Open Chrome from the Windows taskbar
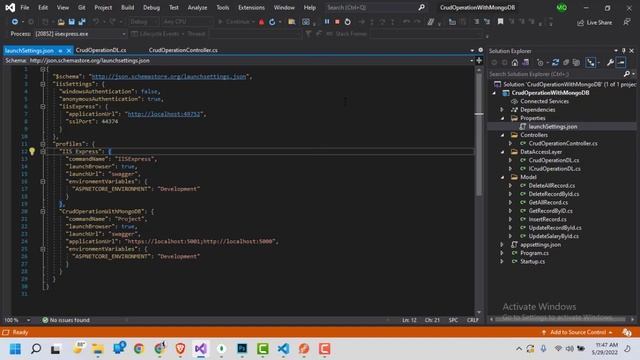 coord(139,349)
